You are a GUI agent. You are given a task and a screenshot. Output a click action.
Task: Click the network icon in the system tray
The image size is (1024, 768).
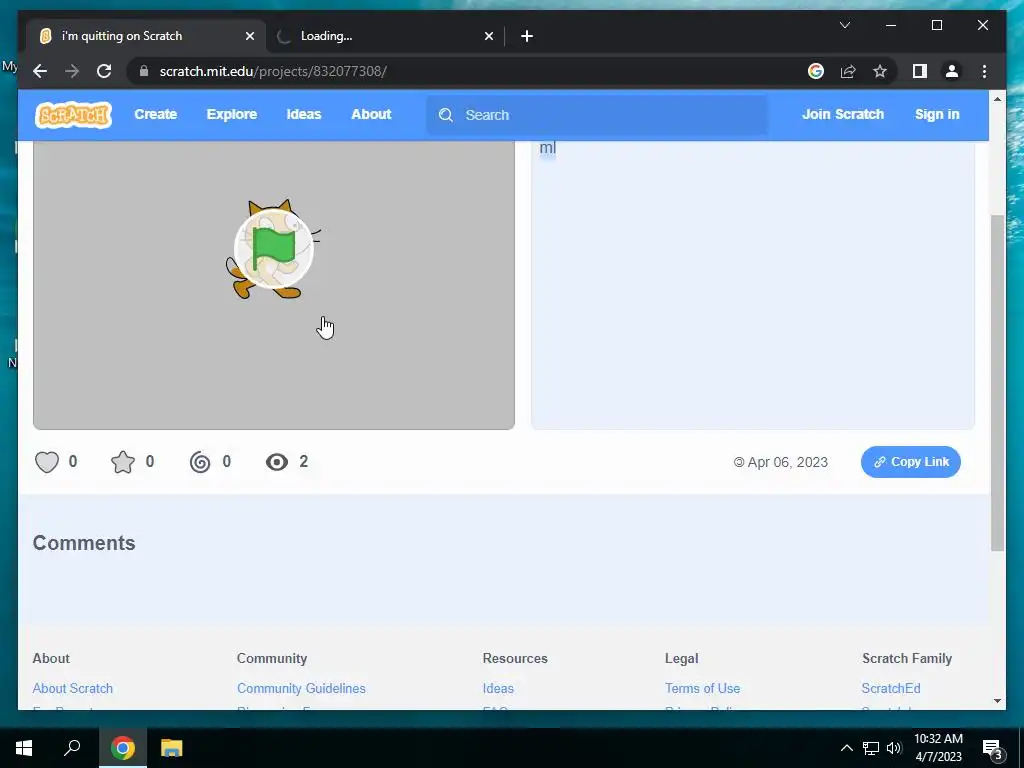tap(871, 748)
